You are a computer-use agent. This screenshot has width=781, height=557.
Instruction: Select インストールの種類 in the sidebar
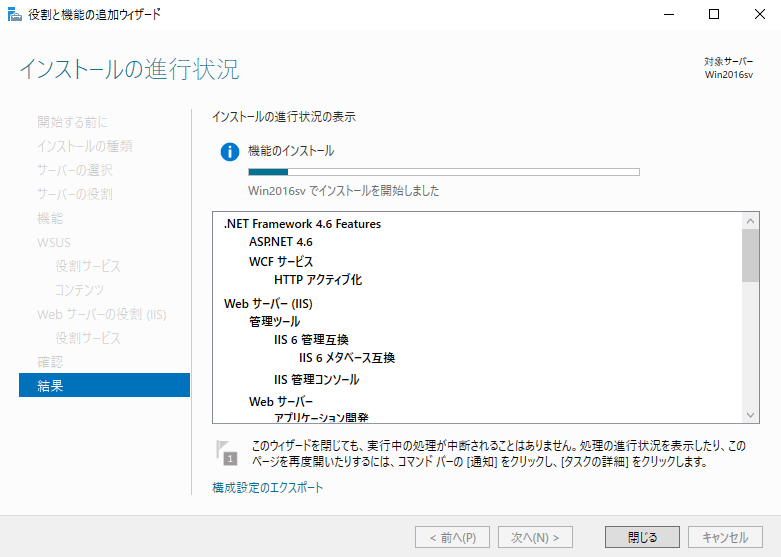pyautogui.click(x=85, y=146)
